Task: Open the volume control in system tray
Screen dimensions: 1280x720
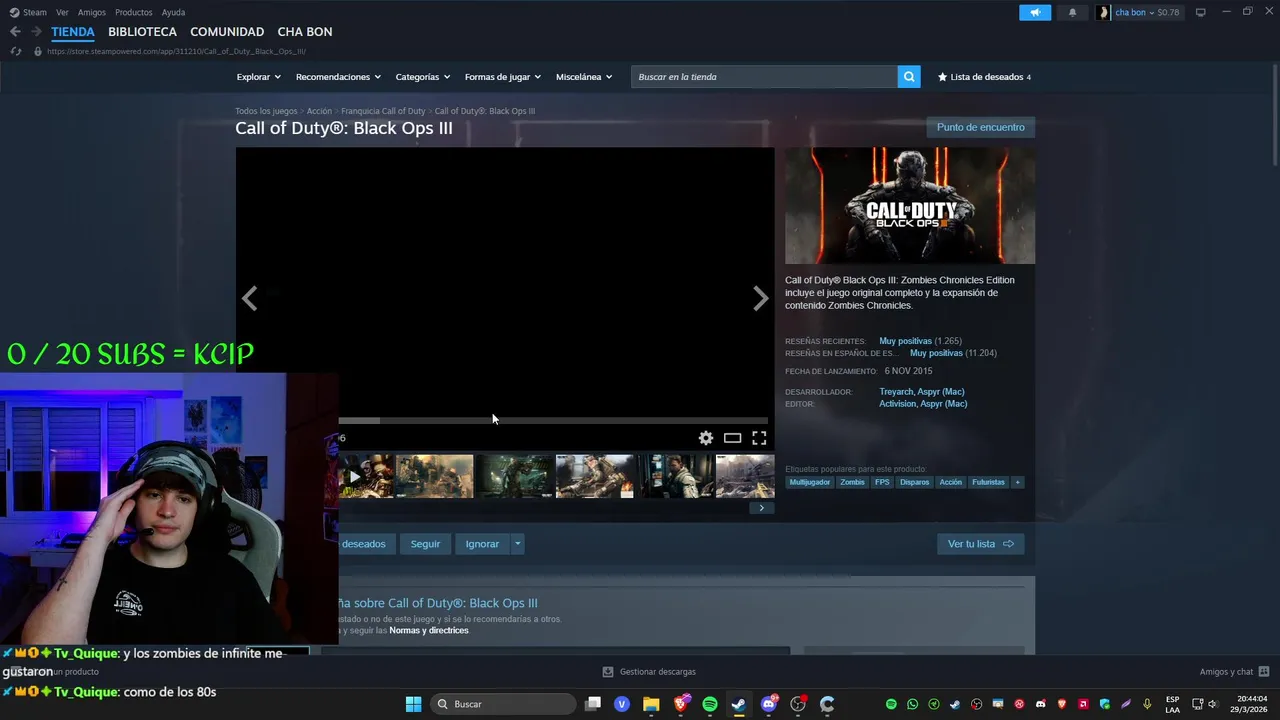Action: click(1213, 704)
